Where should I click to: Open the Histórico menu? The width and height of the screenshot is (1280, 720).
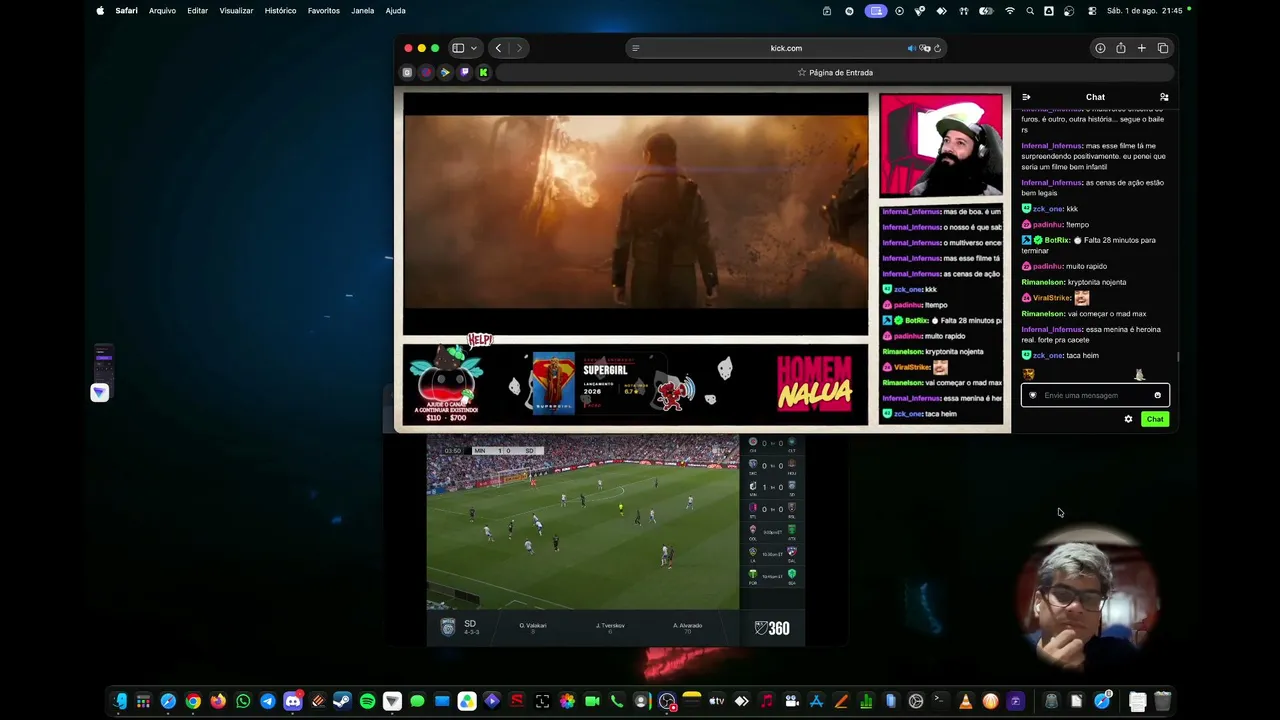[x=280, y=11]
